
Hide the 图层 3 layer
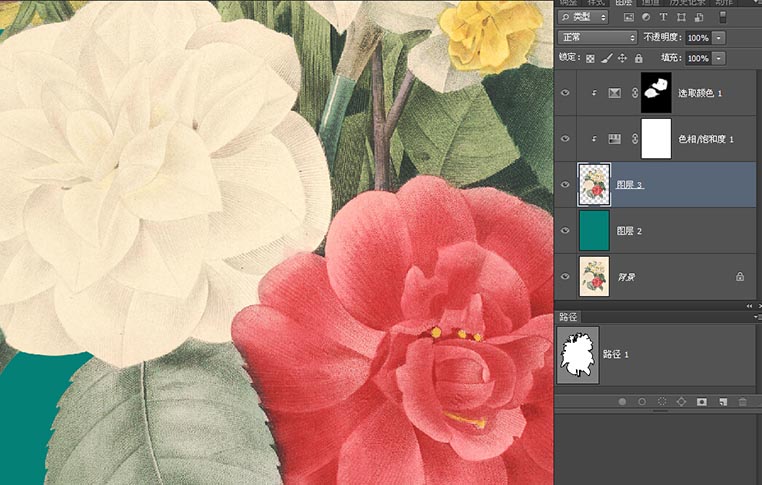[565, 185]
